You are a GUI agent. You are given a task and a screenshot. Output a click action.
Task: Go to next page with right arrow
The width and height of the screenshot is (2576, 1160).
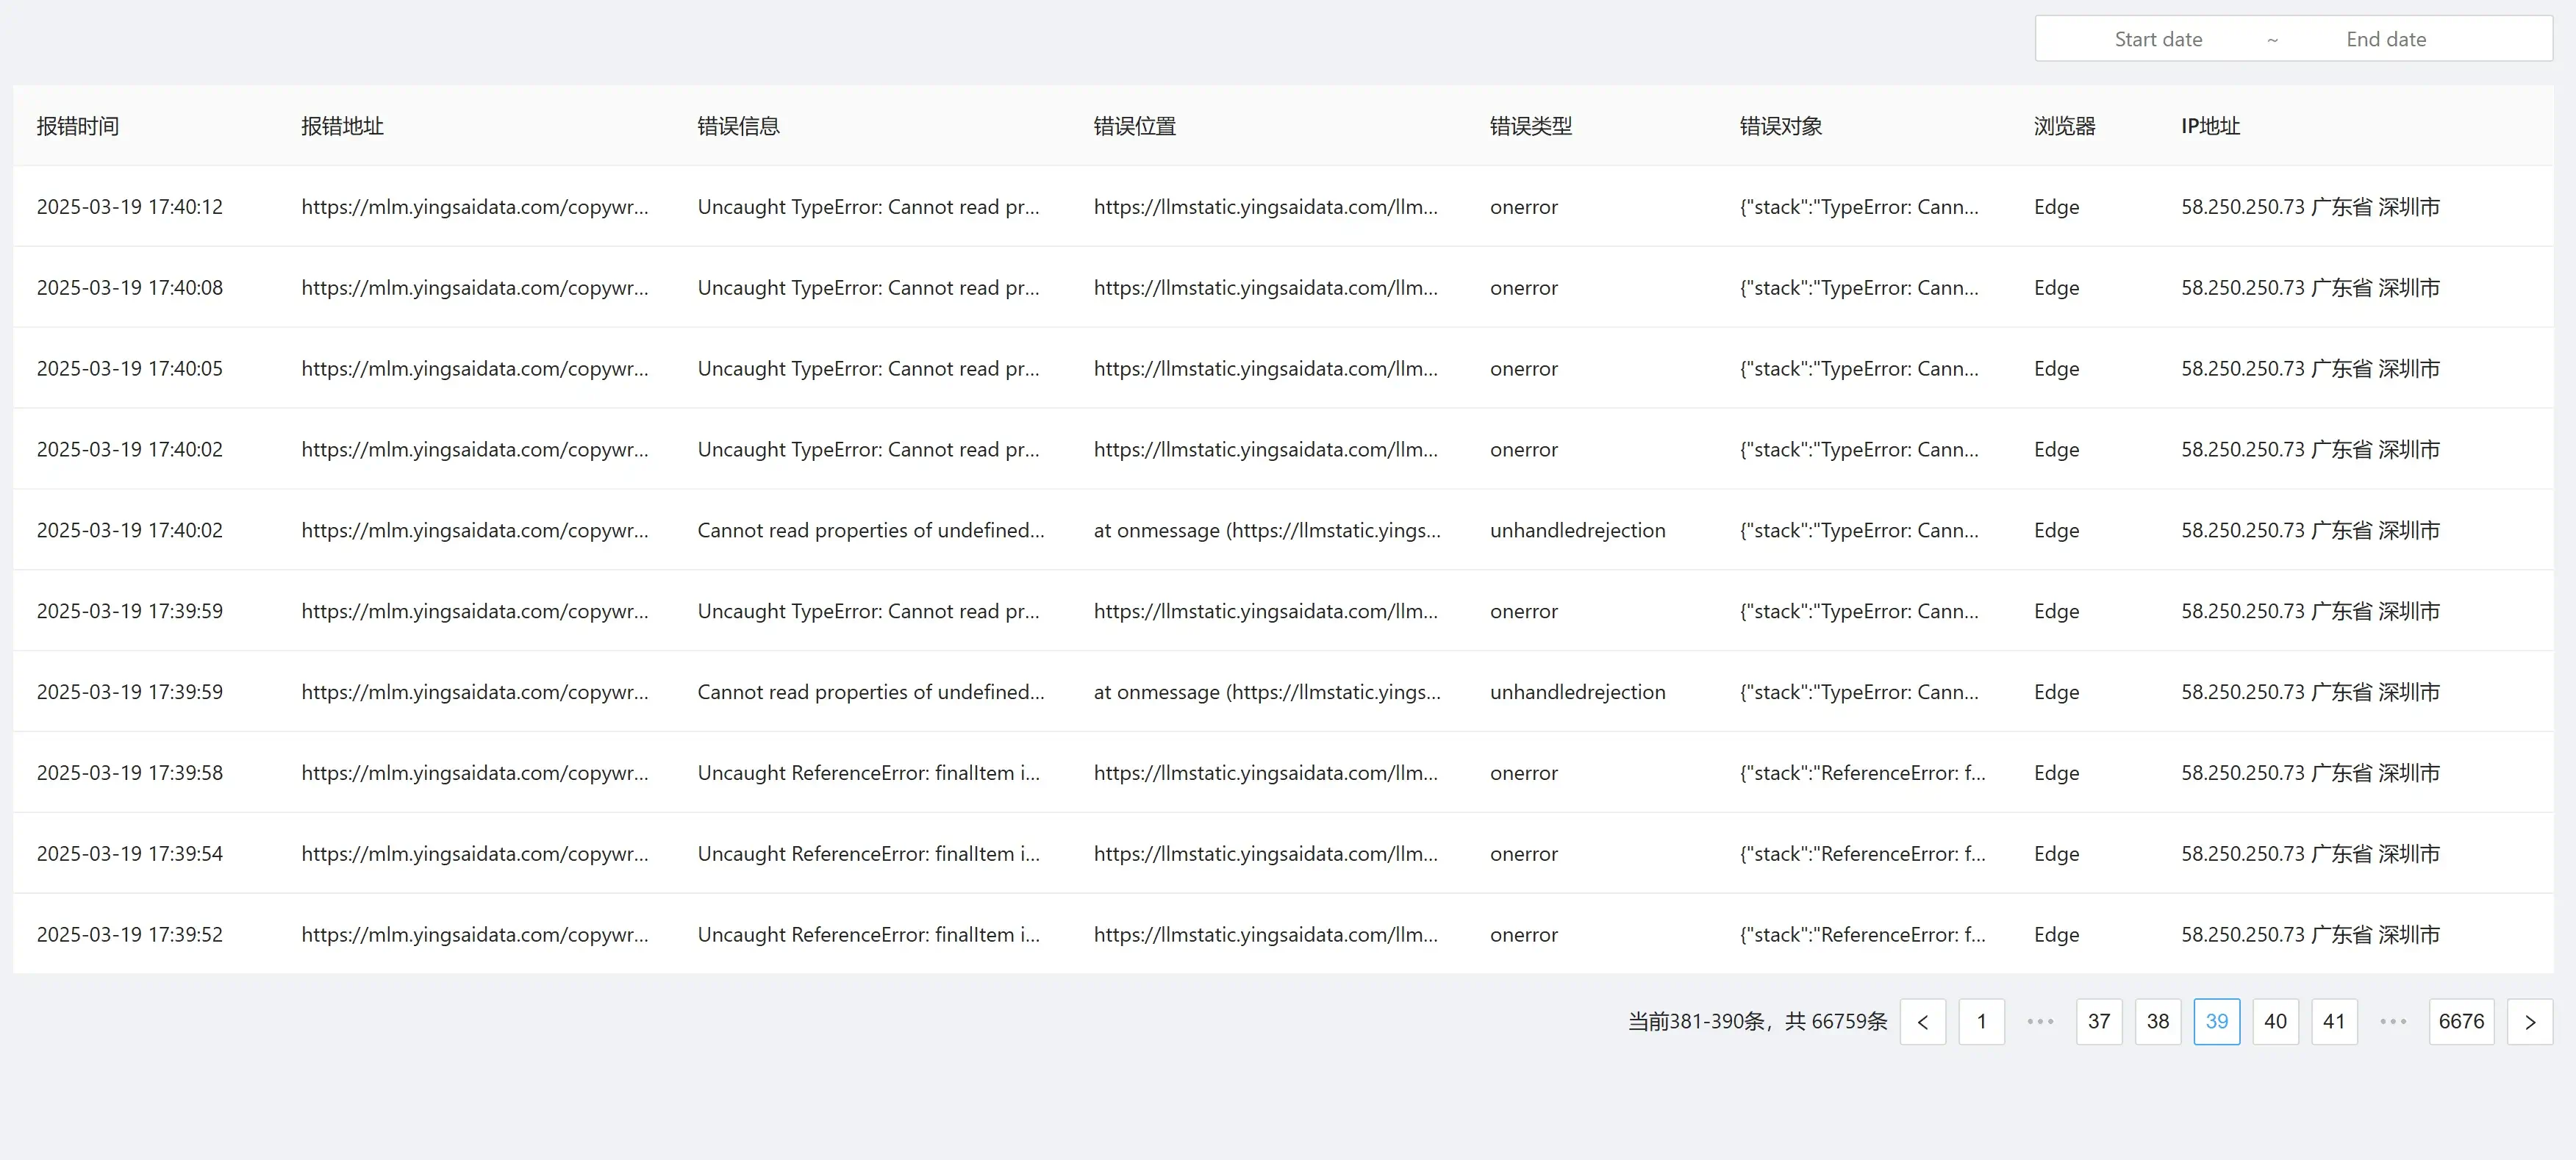pyautogui.click(x=2529, y=1021)
